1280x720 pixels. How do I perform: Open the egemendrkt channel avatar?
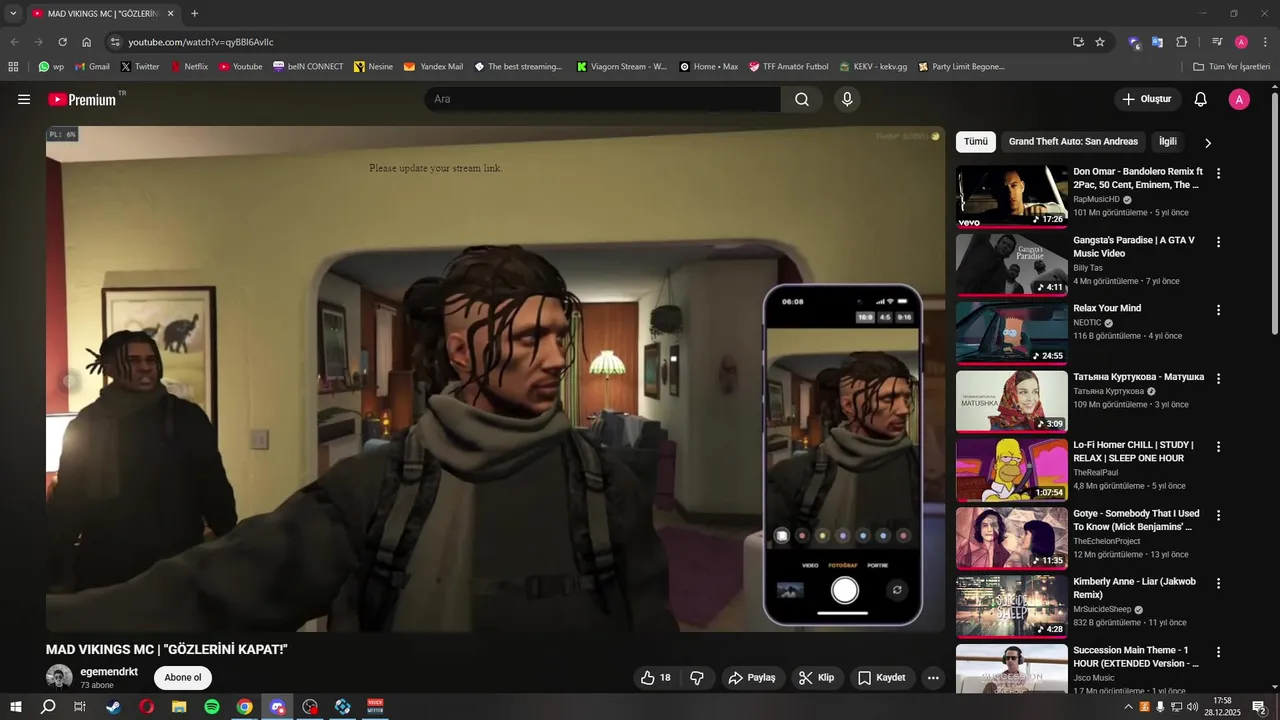59,677
